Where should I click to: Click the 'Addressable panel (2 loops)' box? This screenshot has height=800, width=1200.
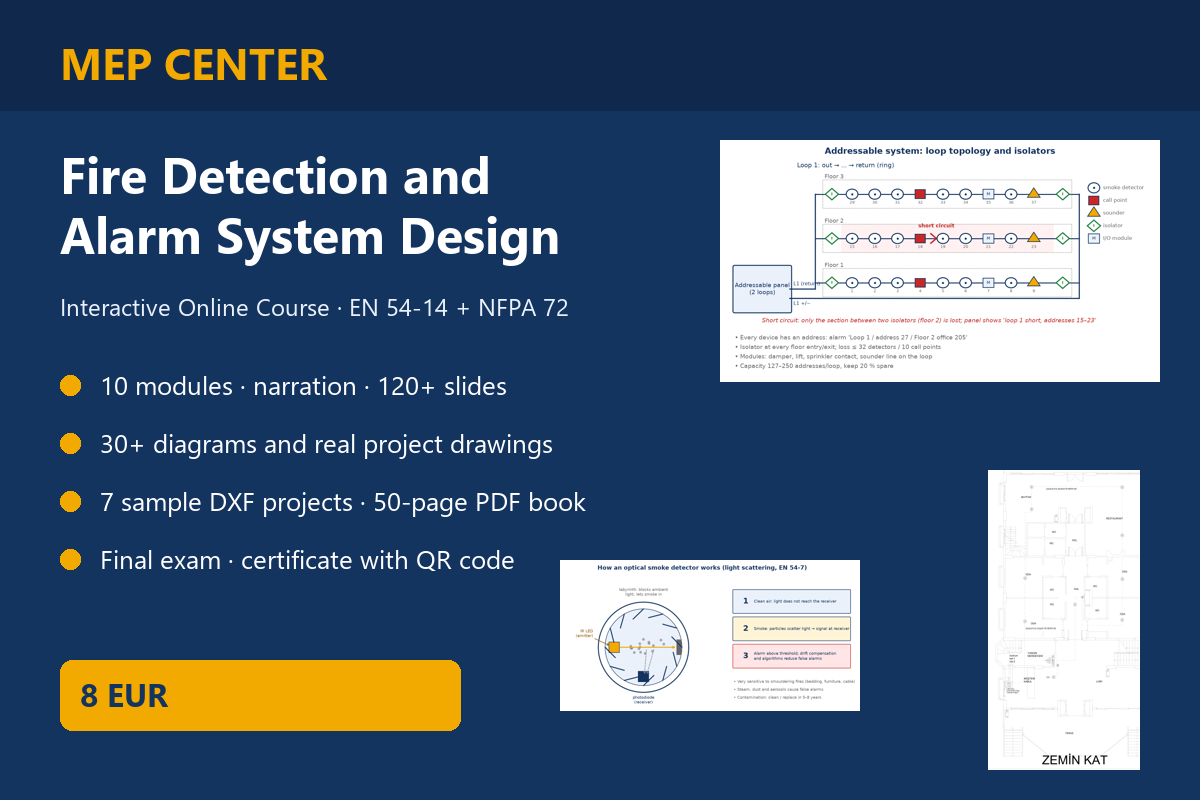762,289
